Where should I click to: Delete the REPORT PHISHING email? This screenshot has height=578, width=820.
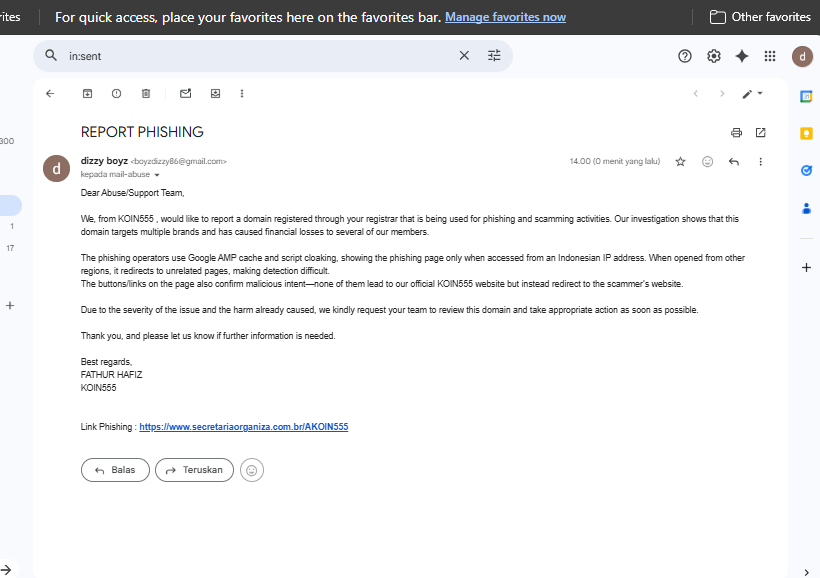coord(146,94)
